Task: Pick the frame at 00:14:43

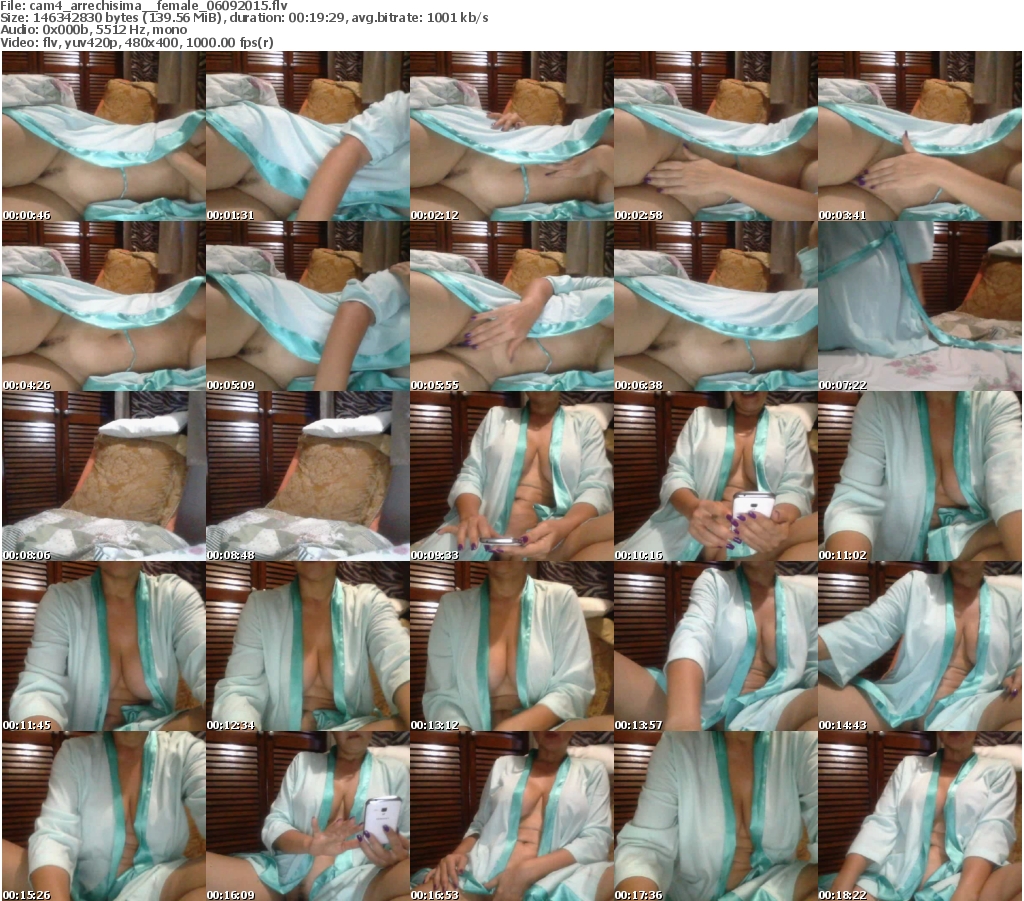Action: (920, 646)
